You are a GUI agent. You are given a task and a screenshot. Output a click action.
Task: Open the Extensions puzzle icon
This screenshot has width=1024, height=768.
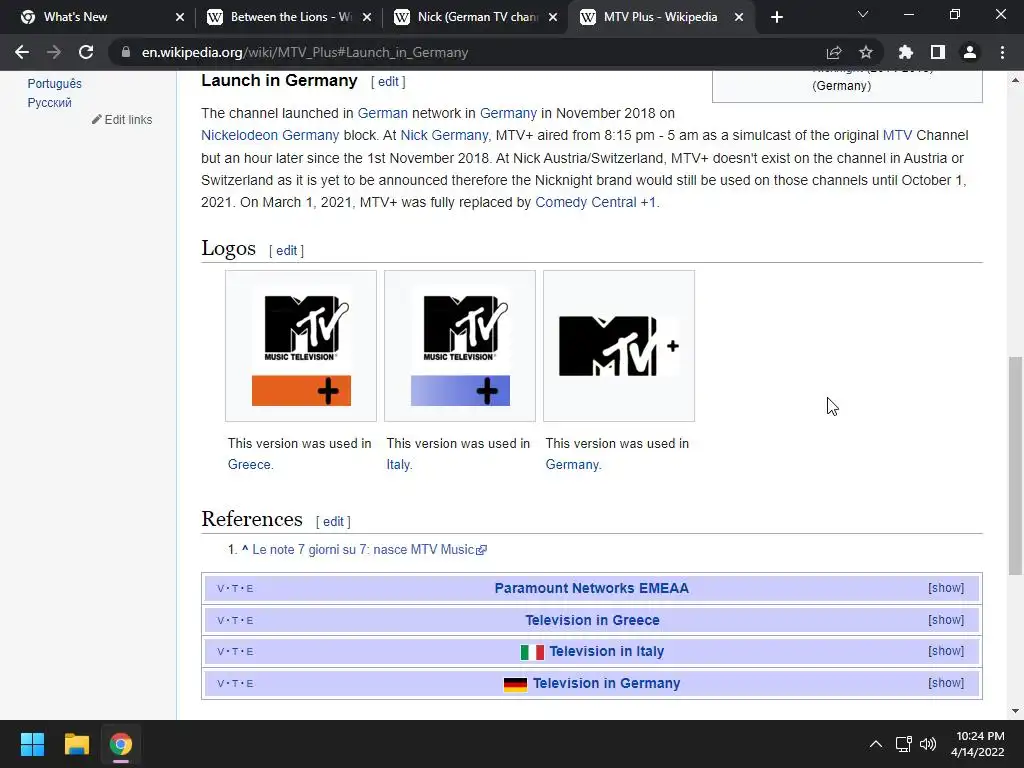(x=906, y=52)
